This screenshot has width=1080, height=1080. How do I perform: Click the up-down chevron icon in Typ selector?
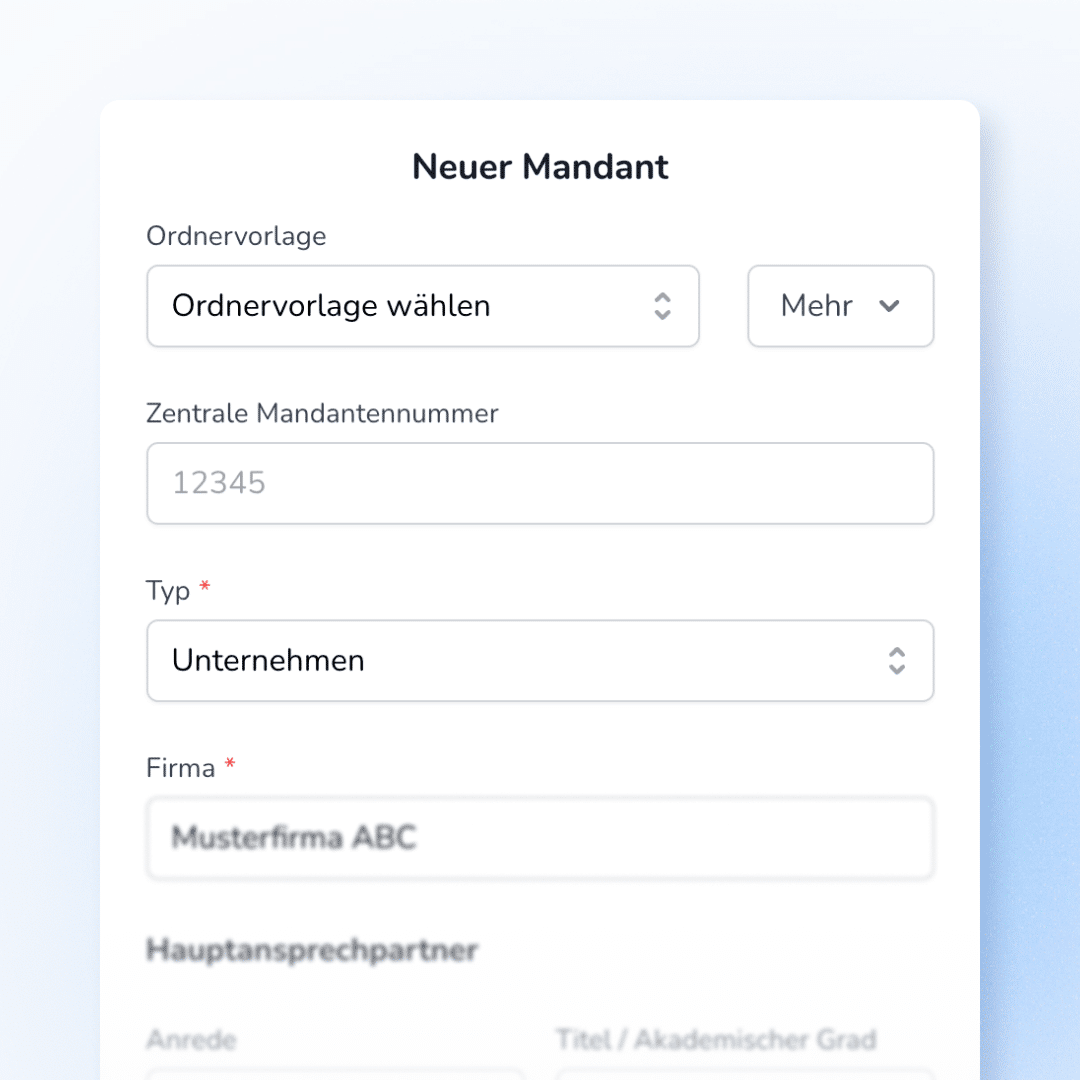point(897,661)
